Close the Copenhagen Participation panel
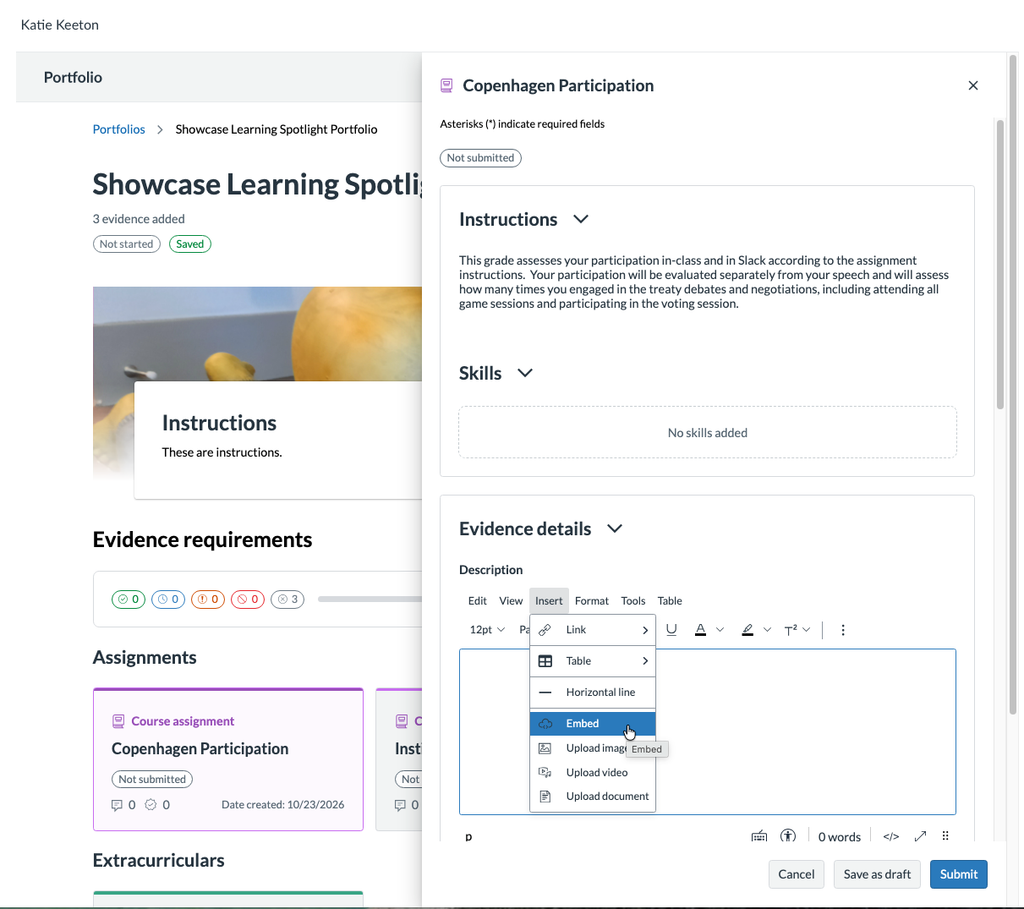The width and height of the screenshot is (1024, 909). coord(972,86)
